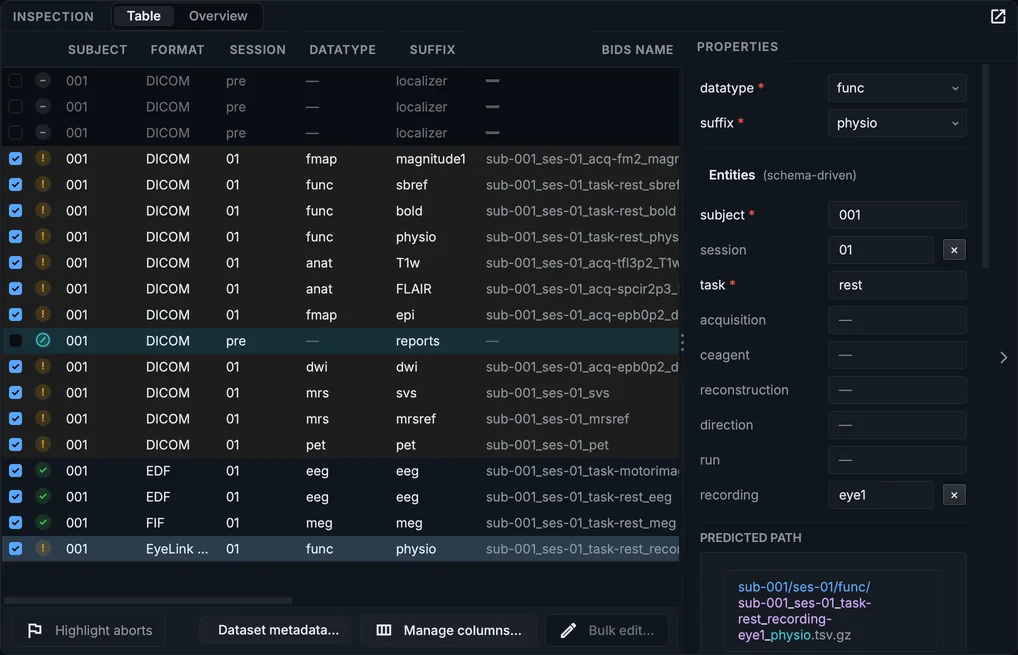
Task: Open the suffix dropdown showing physio
Action: tap(897, 123)
